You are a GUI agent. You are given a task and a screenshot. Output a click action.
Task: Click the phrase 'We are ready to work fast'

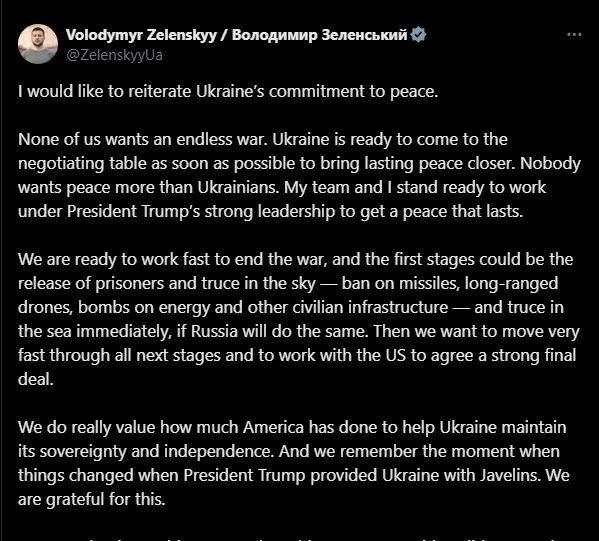[114, 259]
